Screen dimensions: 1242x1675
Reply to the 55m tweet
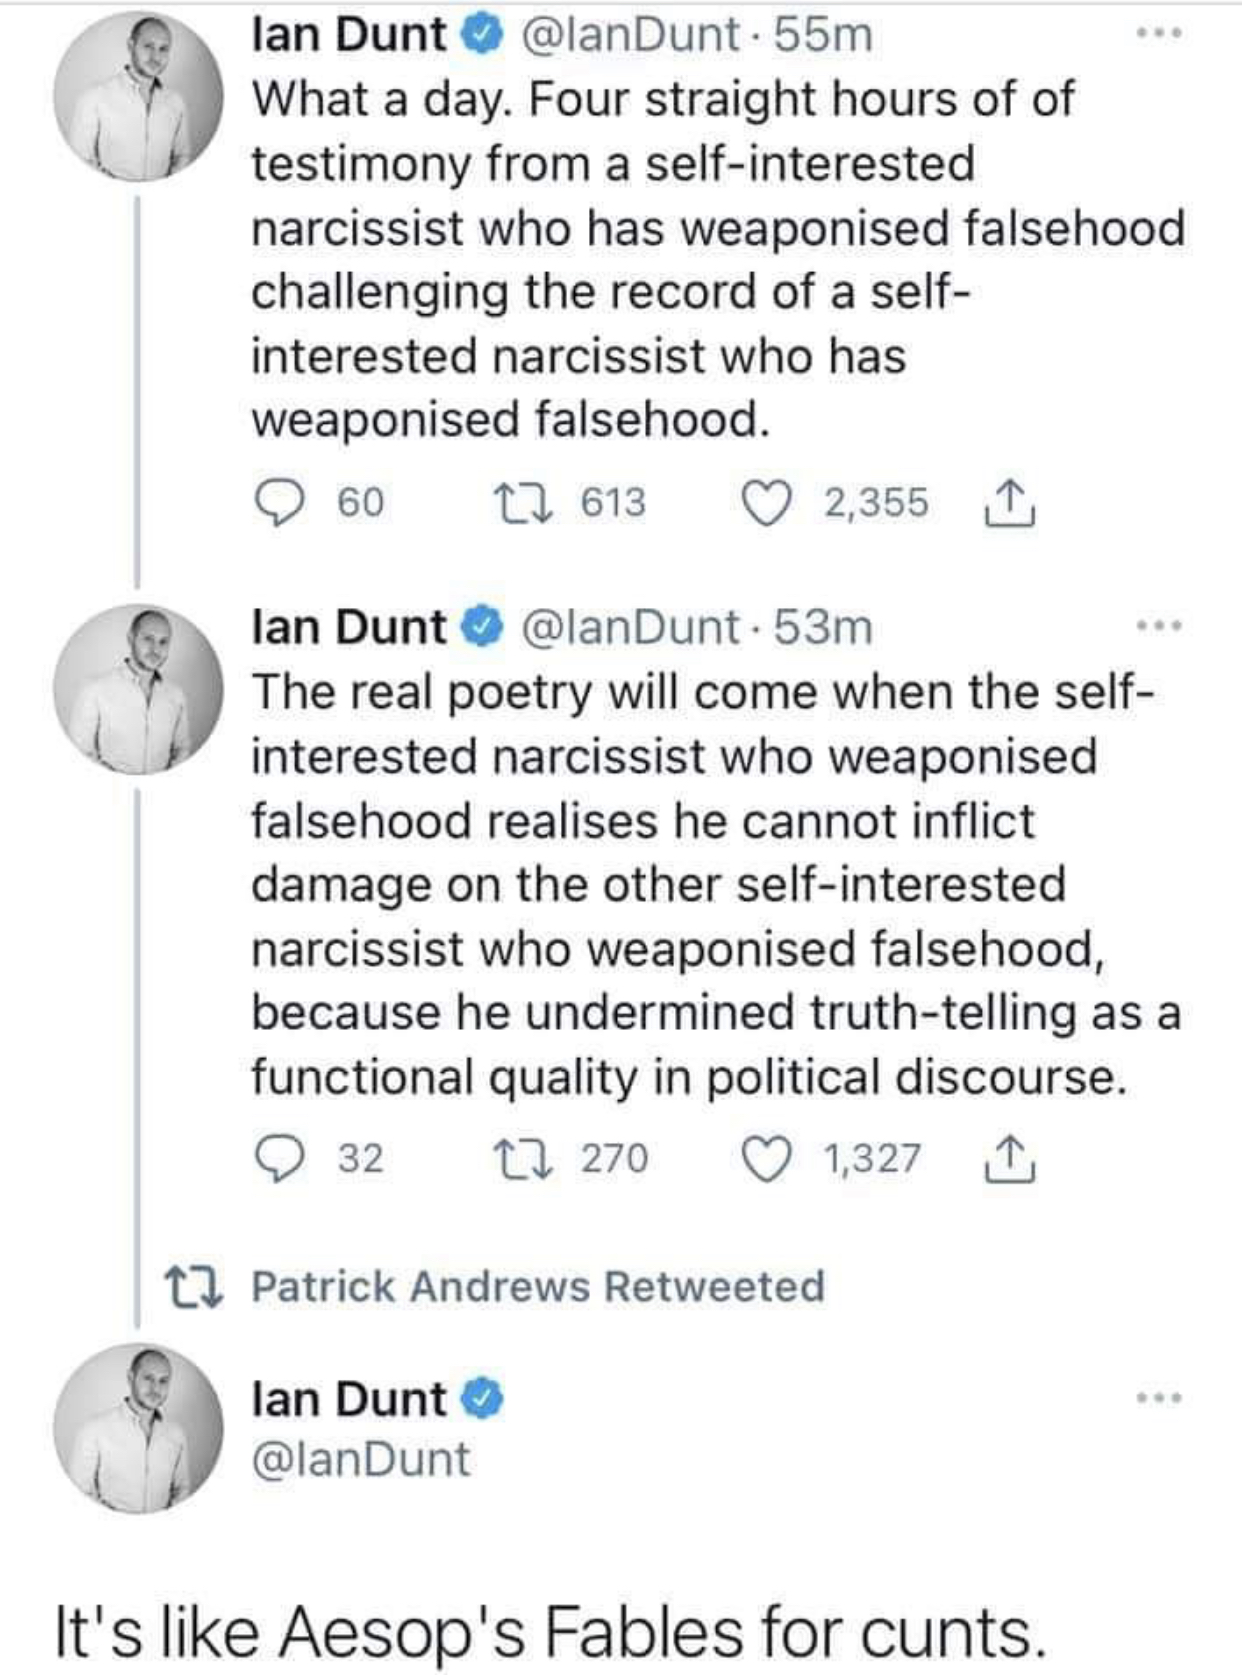281,502
